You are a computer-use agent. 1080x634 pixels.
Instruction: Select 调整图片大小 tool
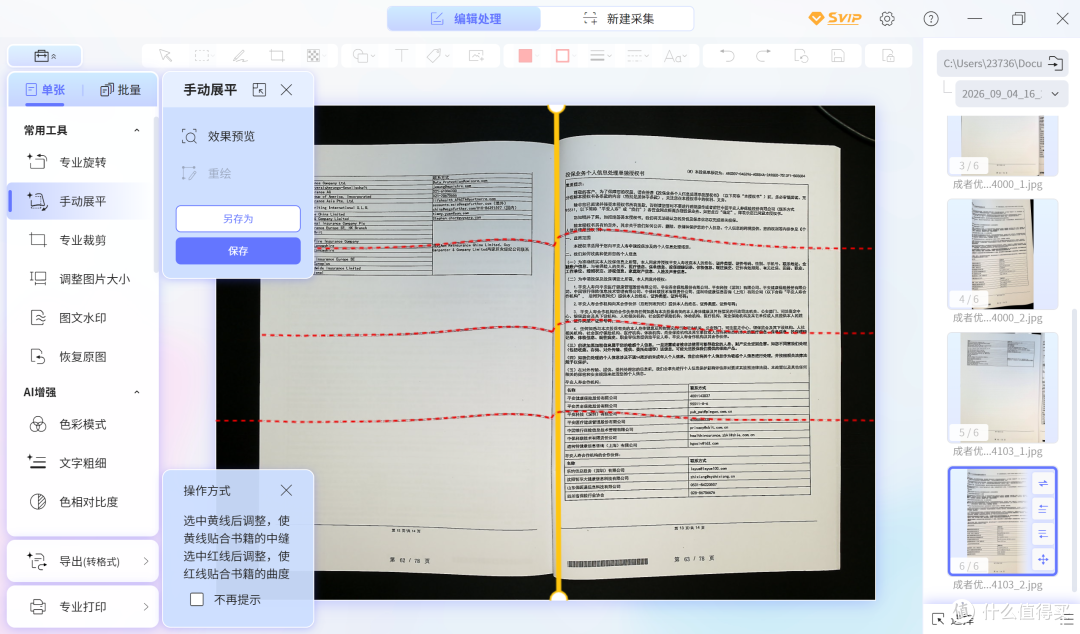[81, 279]
